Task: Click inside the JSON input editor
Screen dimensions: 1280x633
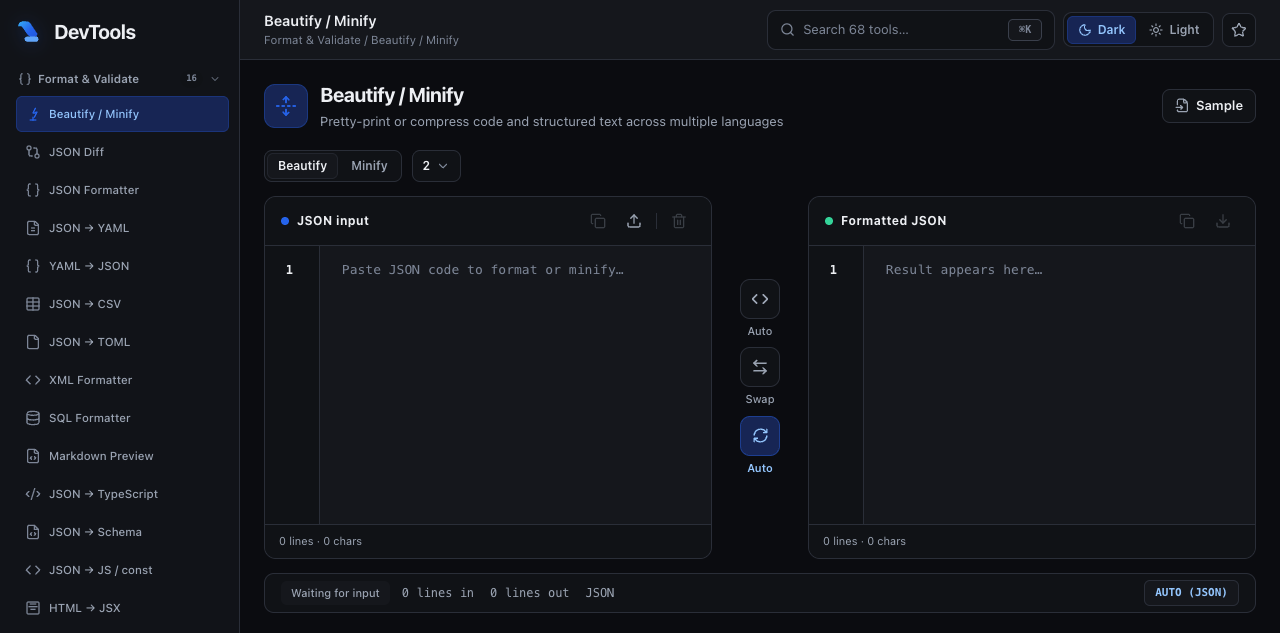Action: pos(515,385)
